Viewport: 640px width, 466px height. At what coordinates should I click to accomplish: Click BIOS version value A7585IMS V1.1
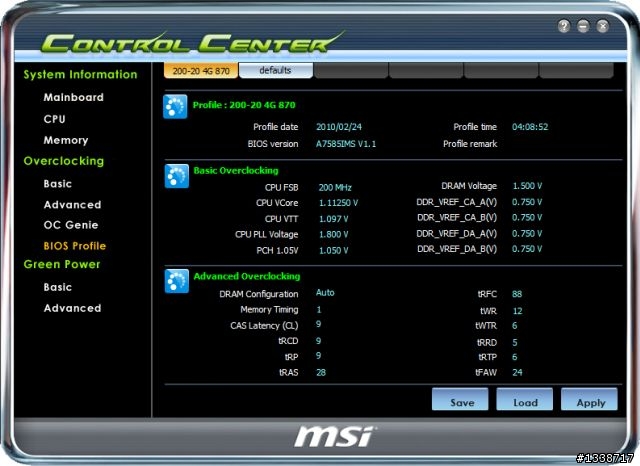point(346,144)
